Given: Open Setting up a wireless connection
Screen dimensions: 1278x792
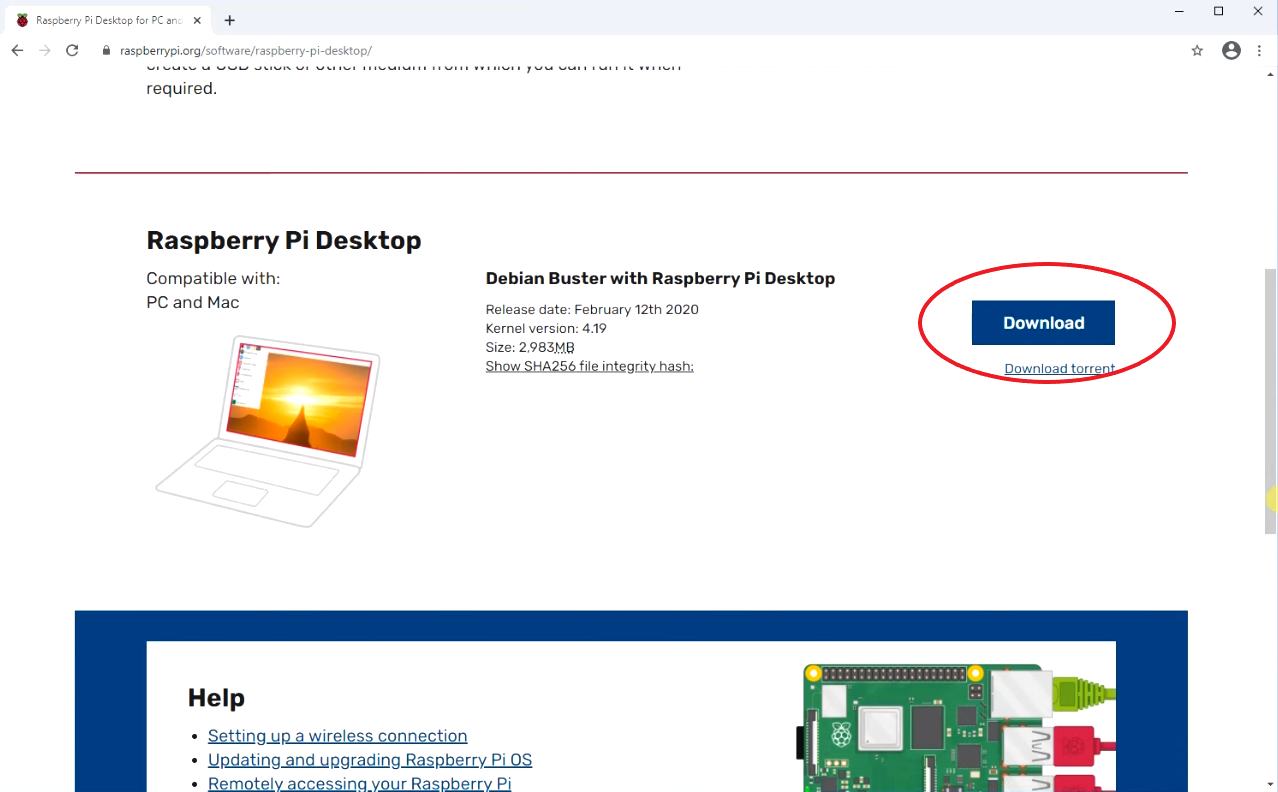Looking at the screenshot, I should (337, 735).
